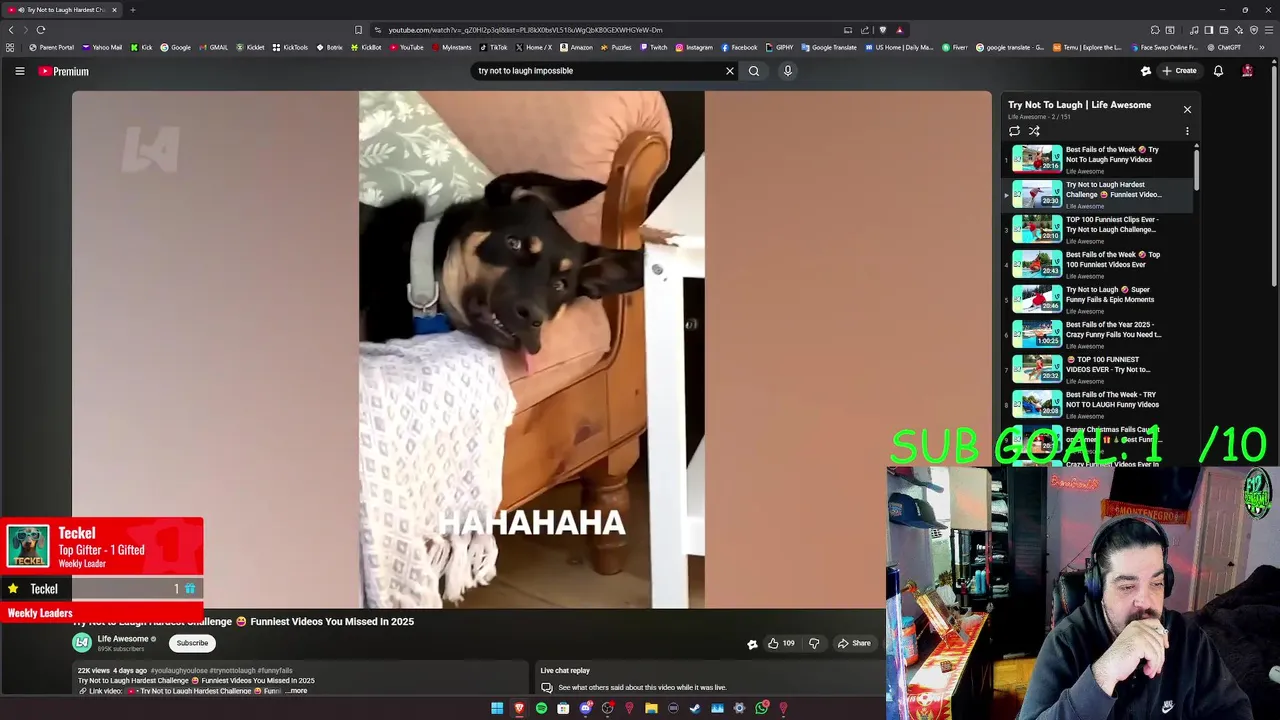This screenshot has width=1280, height=720.
Task: Open Settings gear from the taskbar
Action: click(739, 708)
